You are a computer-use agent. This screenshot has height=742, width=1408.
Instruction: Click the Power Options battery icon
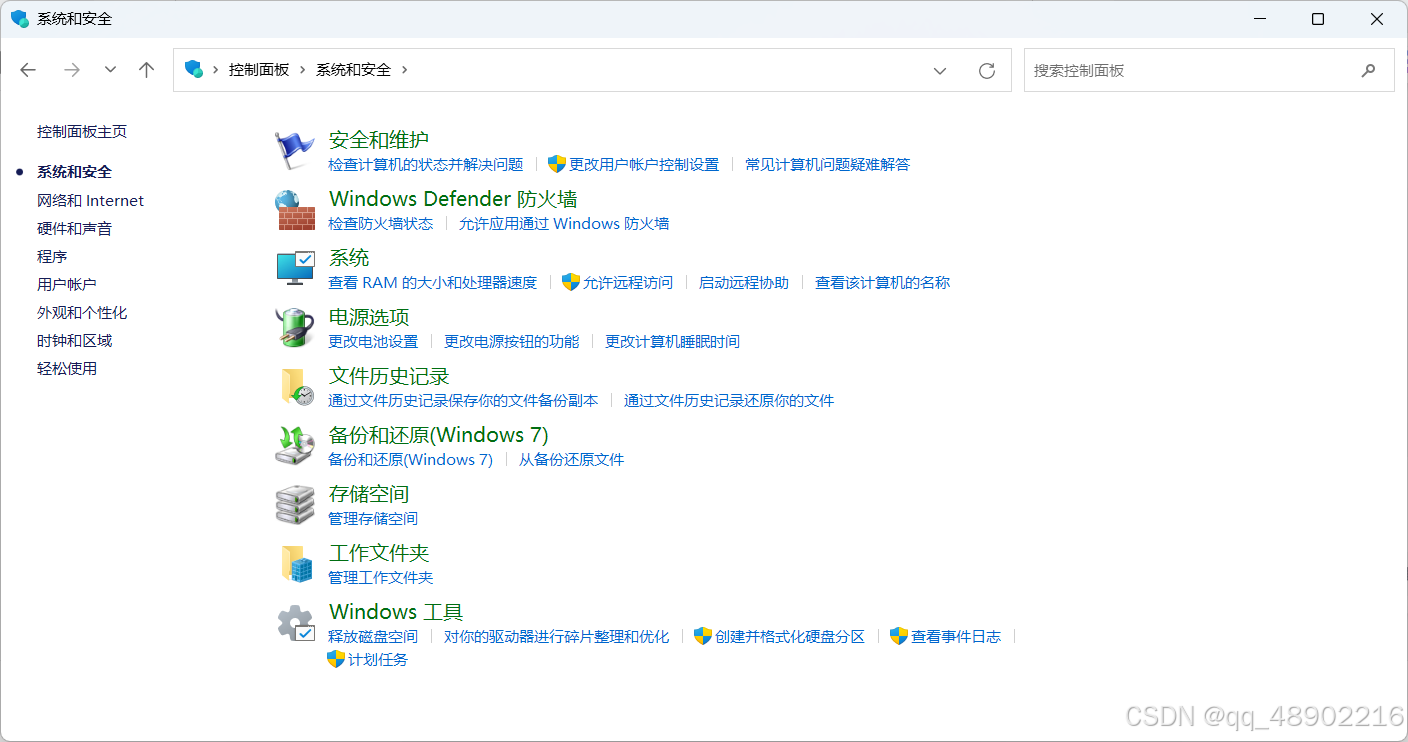(x=295, y=327)
